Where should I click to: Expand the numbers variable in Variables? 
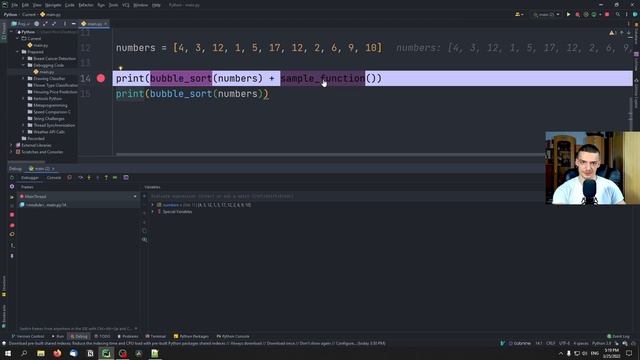point(153,205)
